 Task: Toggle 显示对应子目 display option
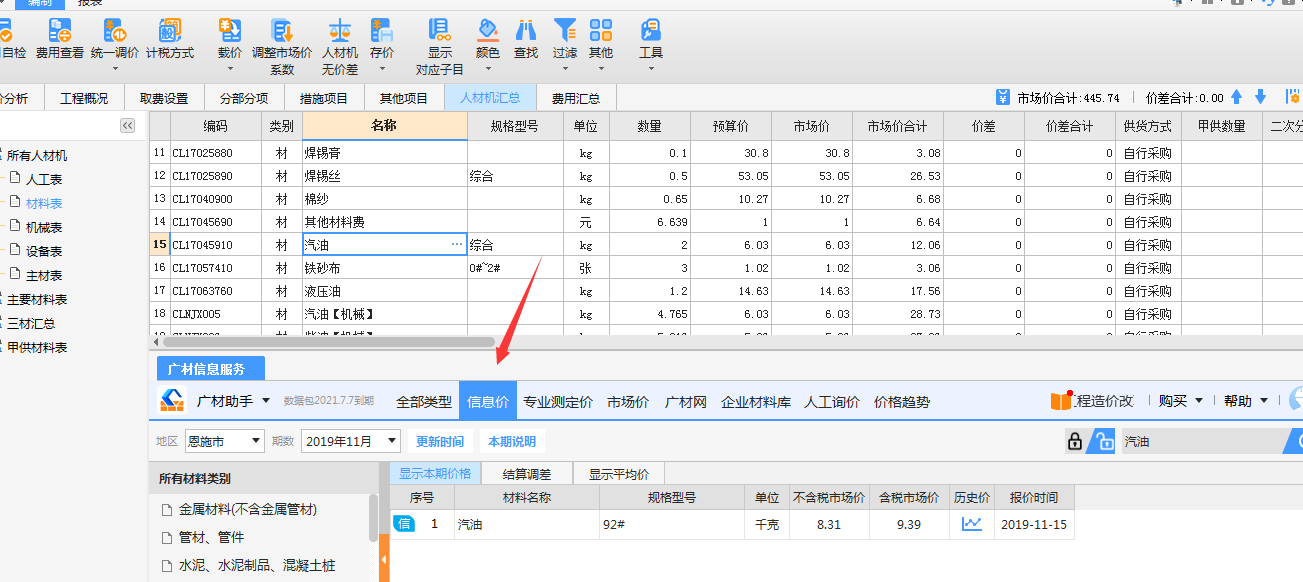[x=440, y=47]
